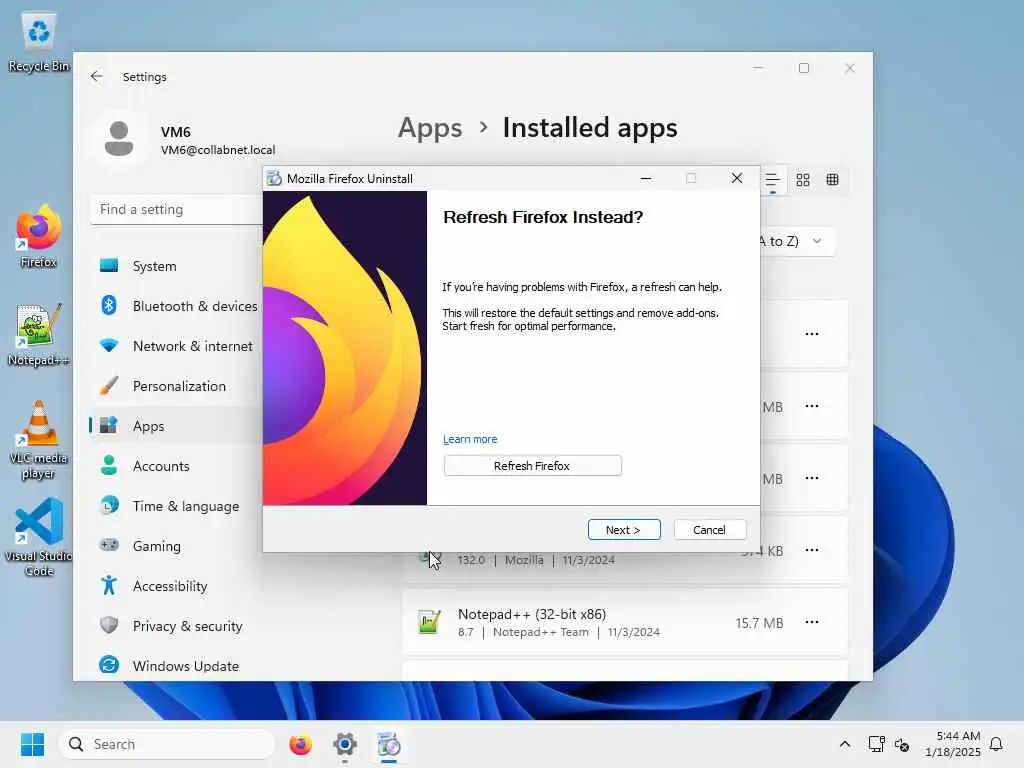
Task: Switch to Settings via taskbar gear icon
Action: click(x=345, y=744)
